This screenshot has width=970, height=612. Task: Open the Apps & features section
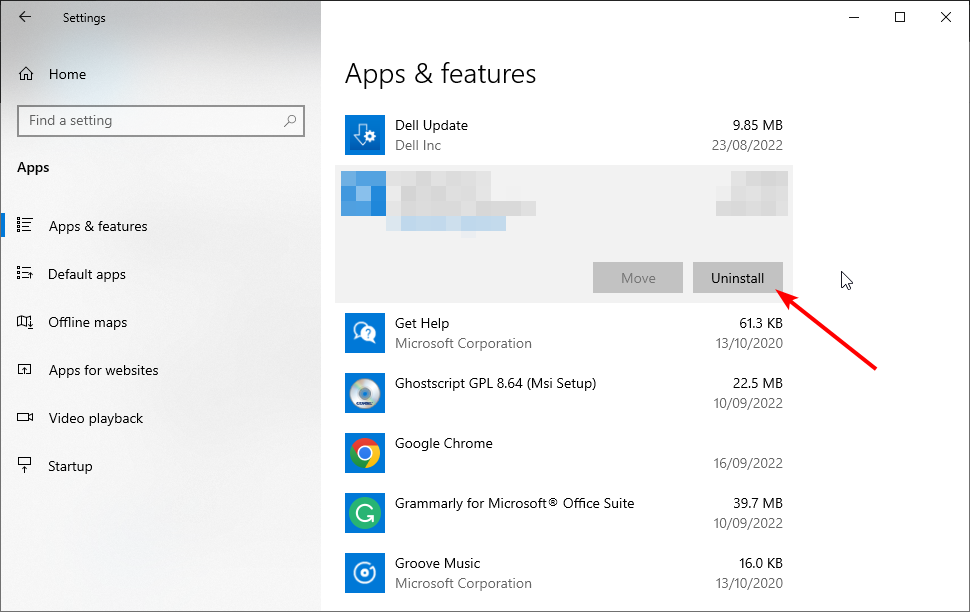pos(97,226)
